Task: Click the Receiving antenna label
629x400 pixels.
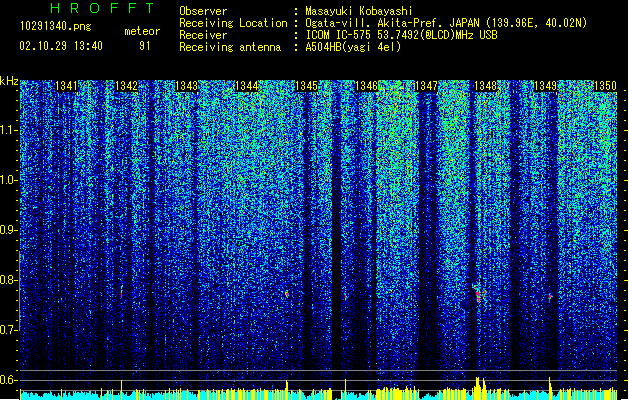Action: (230, 47)
